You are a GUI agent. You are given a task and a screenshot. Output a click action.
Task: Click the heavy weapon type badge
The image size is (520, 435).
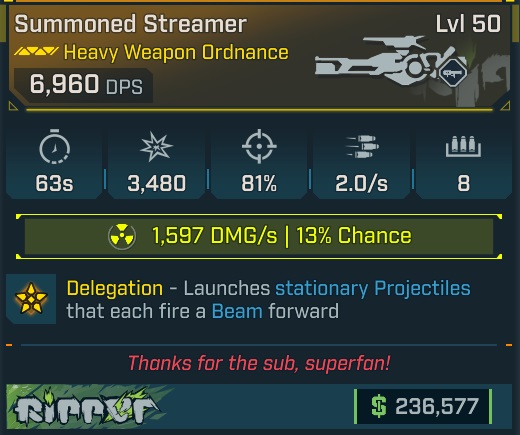tap(452, 72)
